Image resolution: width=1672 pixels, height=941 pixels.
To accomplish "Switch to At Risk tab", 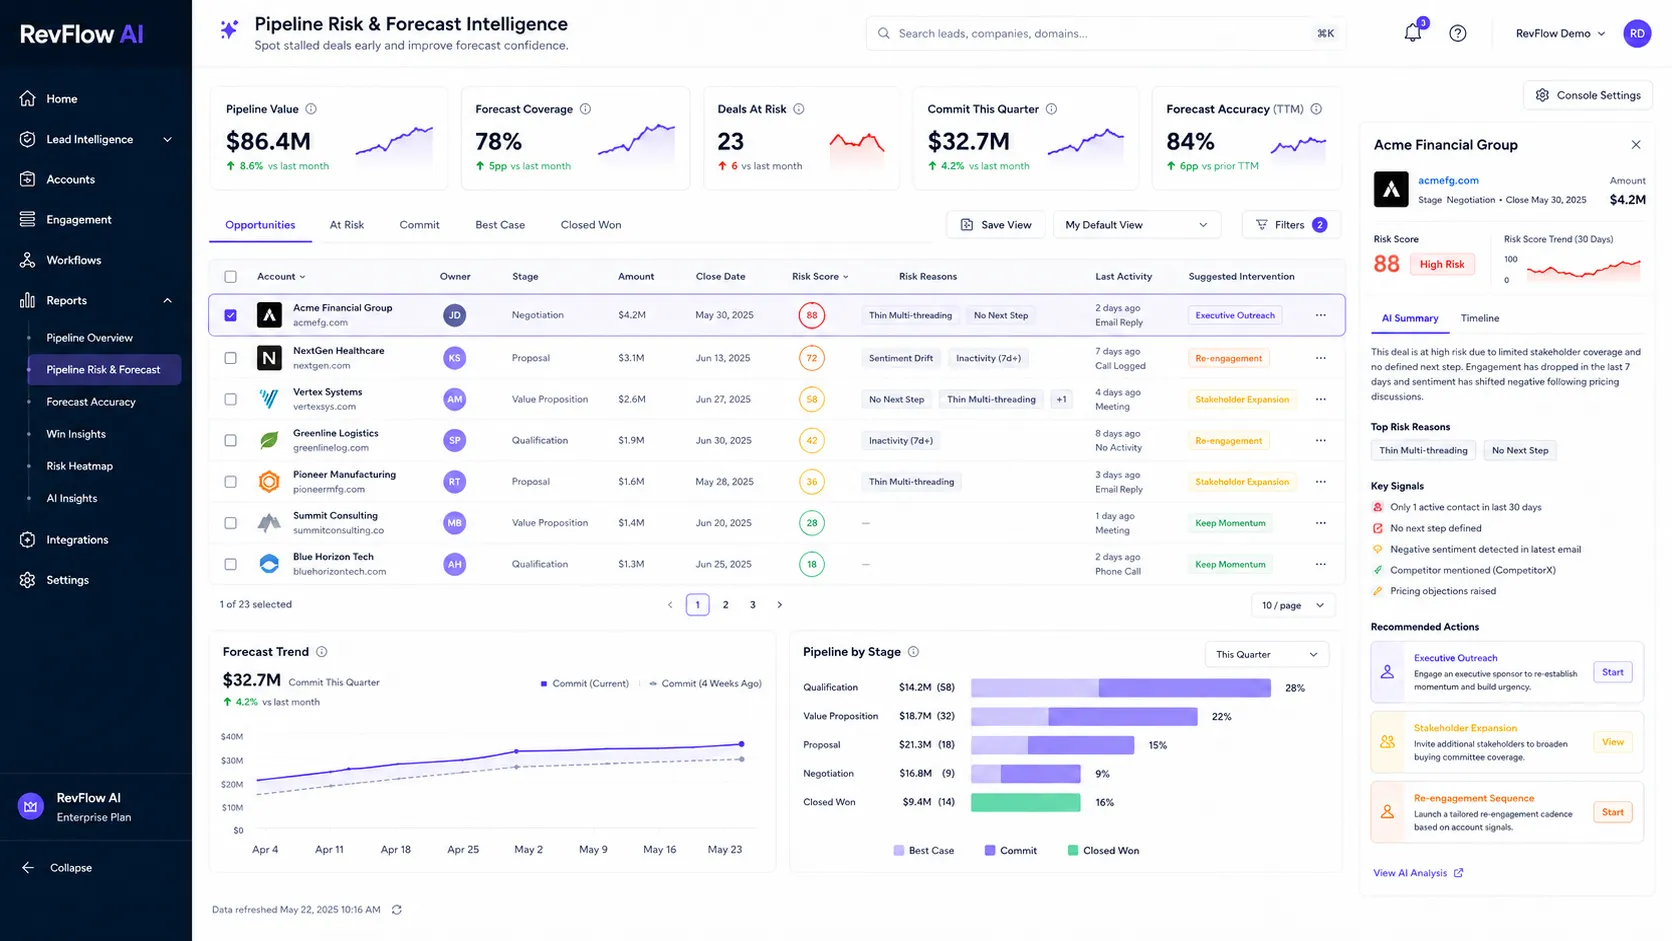I will coord(347,225).
